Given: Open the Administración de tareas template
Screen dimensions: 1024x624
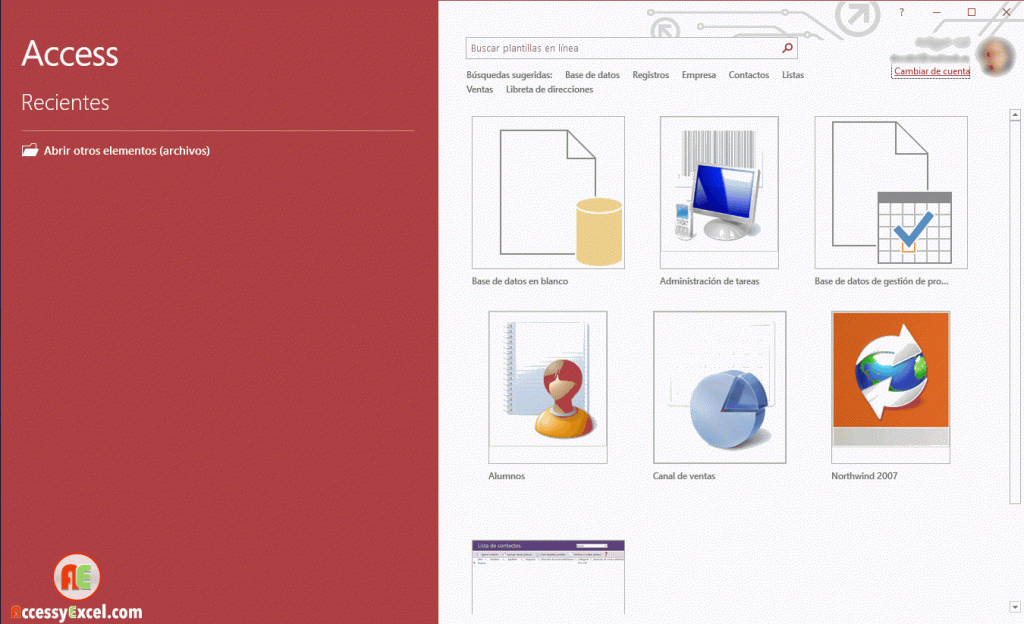Looking at the screenshot, I should point(719,192).
